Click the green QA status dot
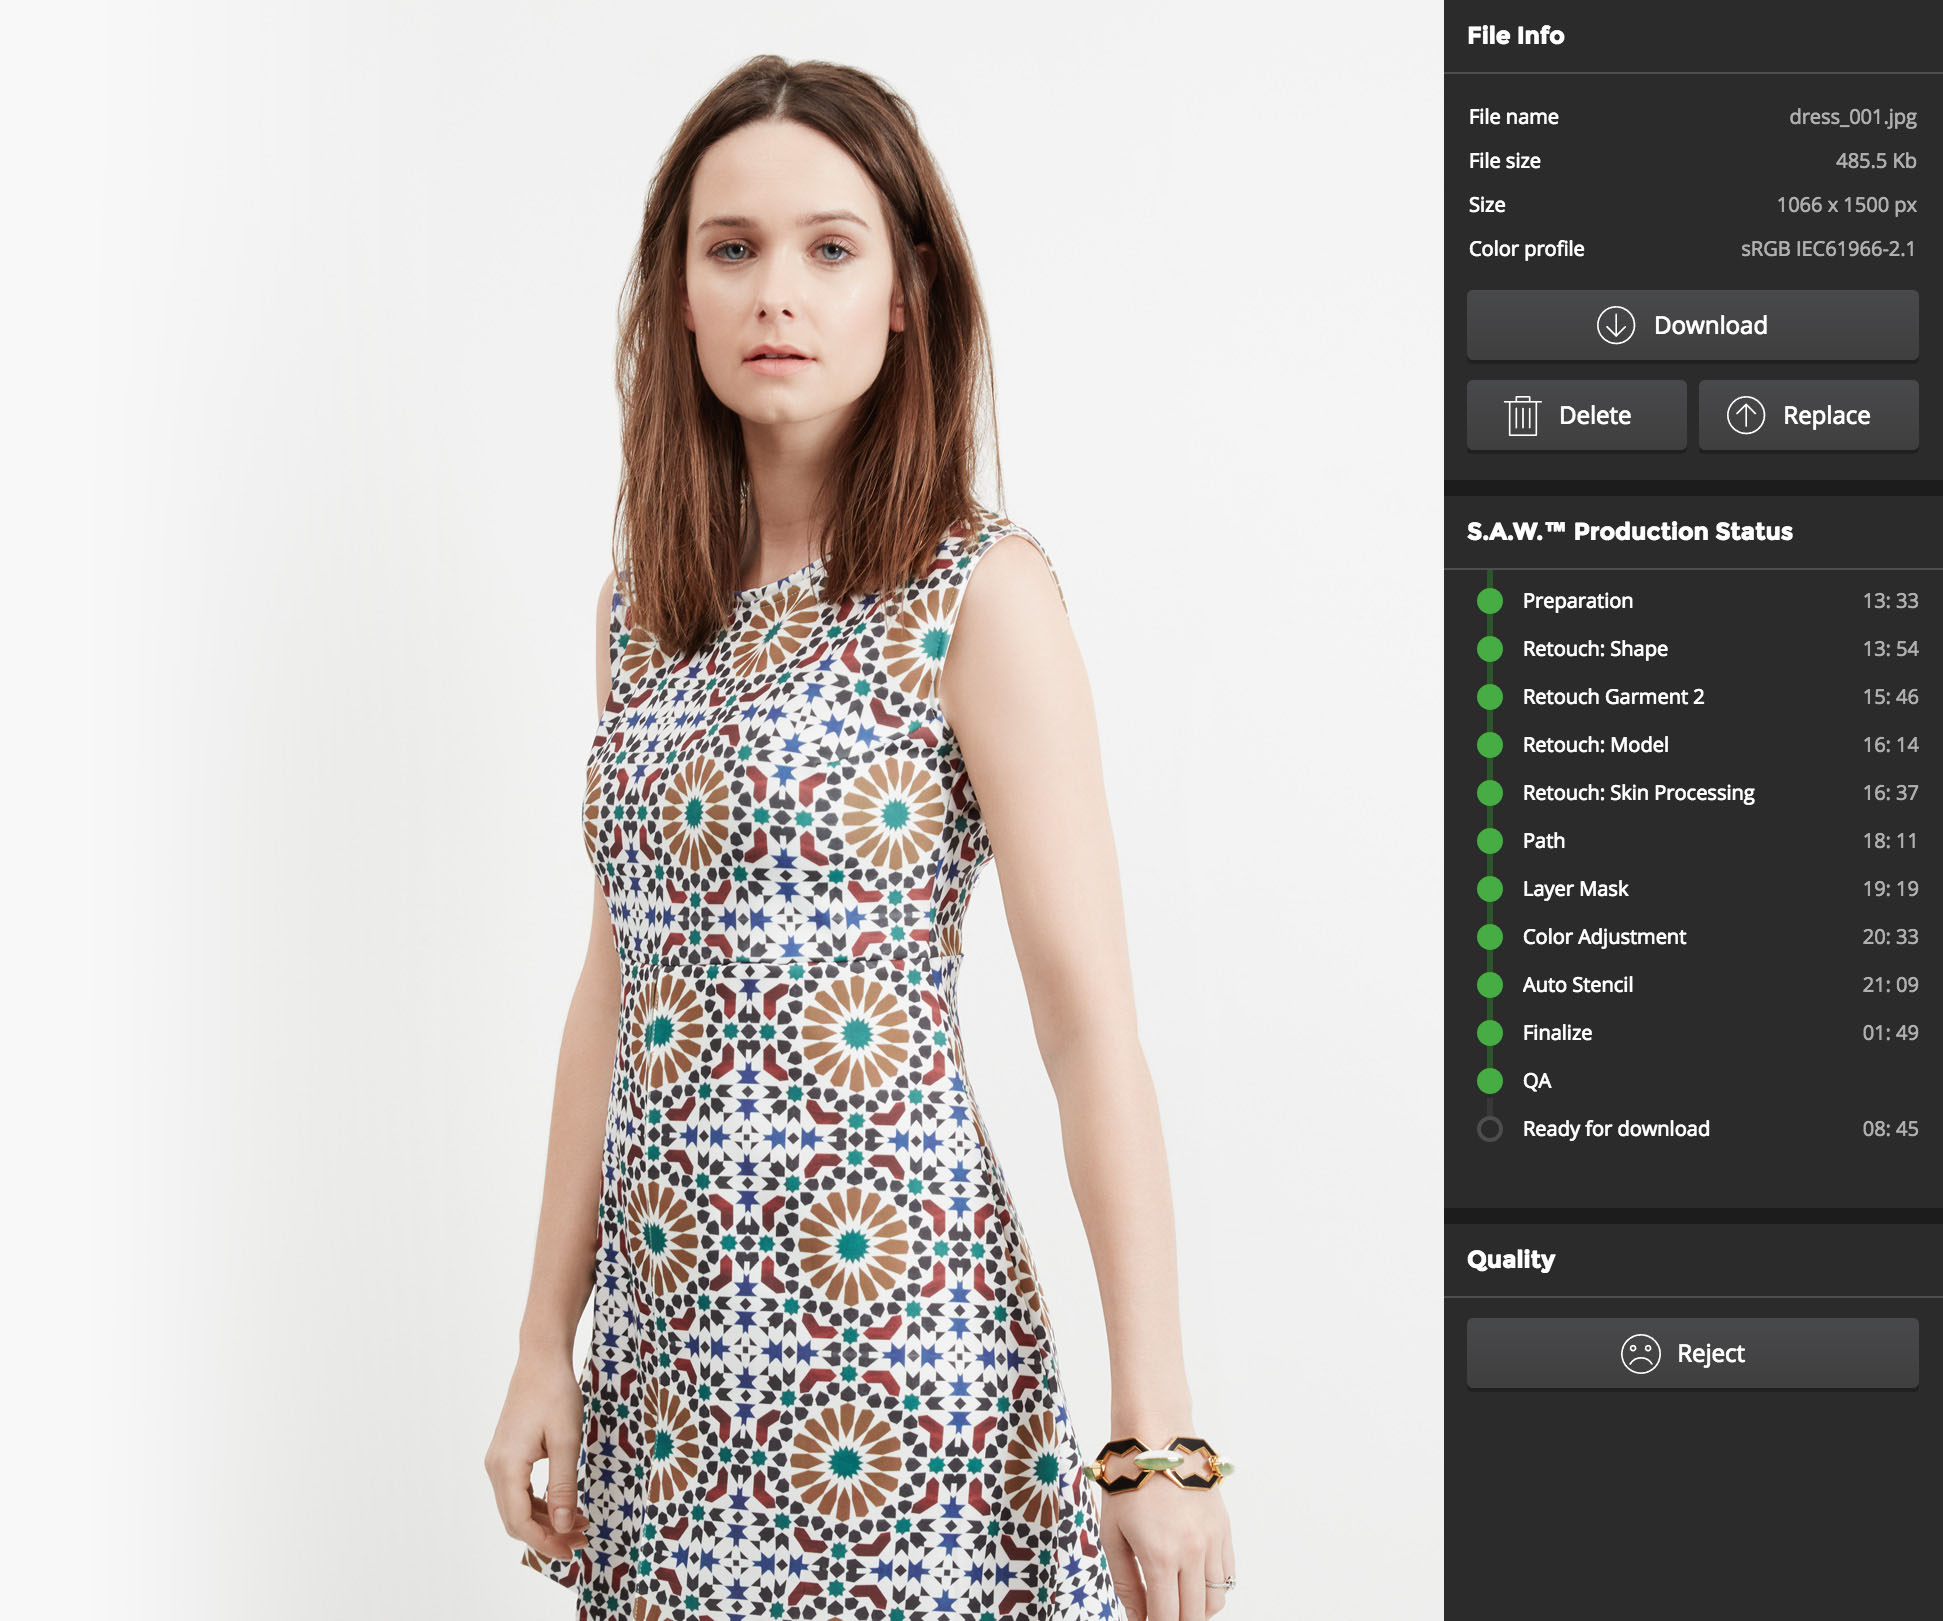This screenshot has width=1943, height=1621. click(1490, 1081)
